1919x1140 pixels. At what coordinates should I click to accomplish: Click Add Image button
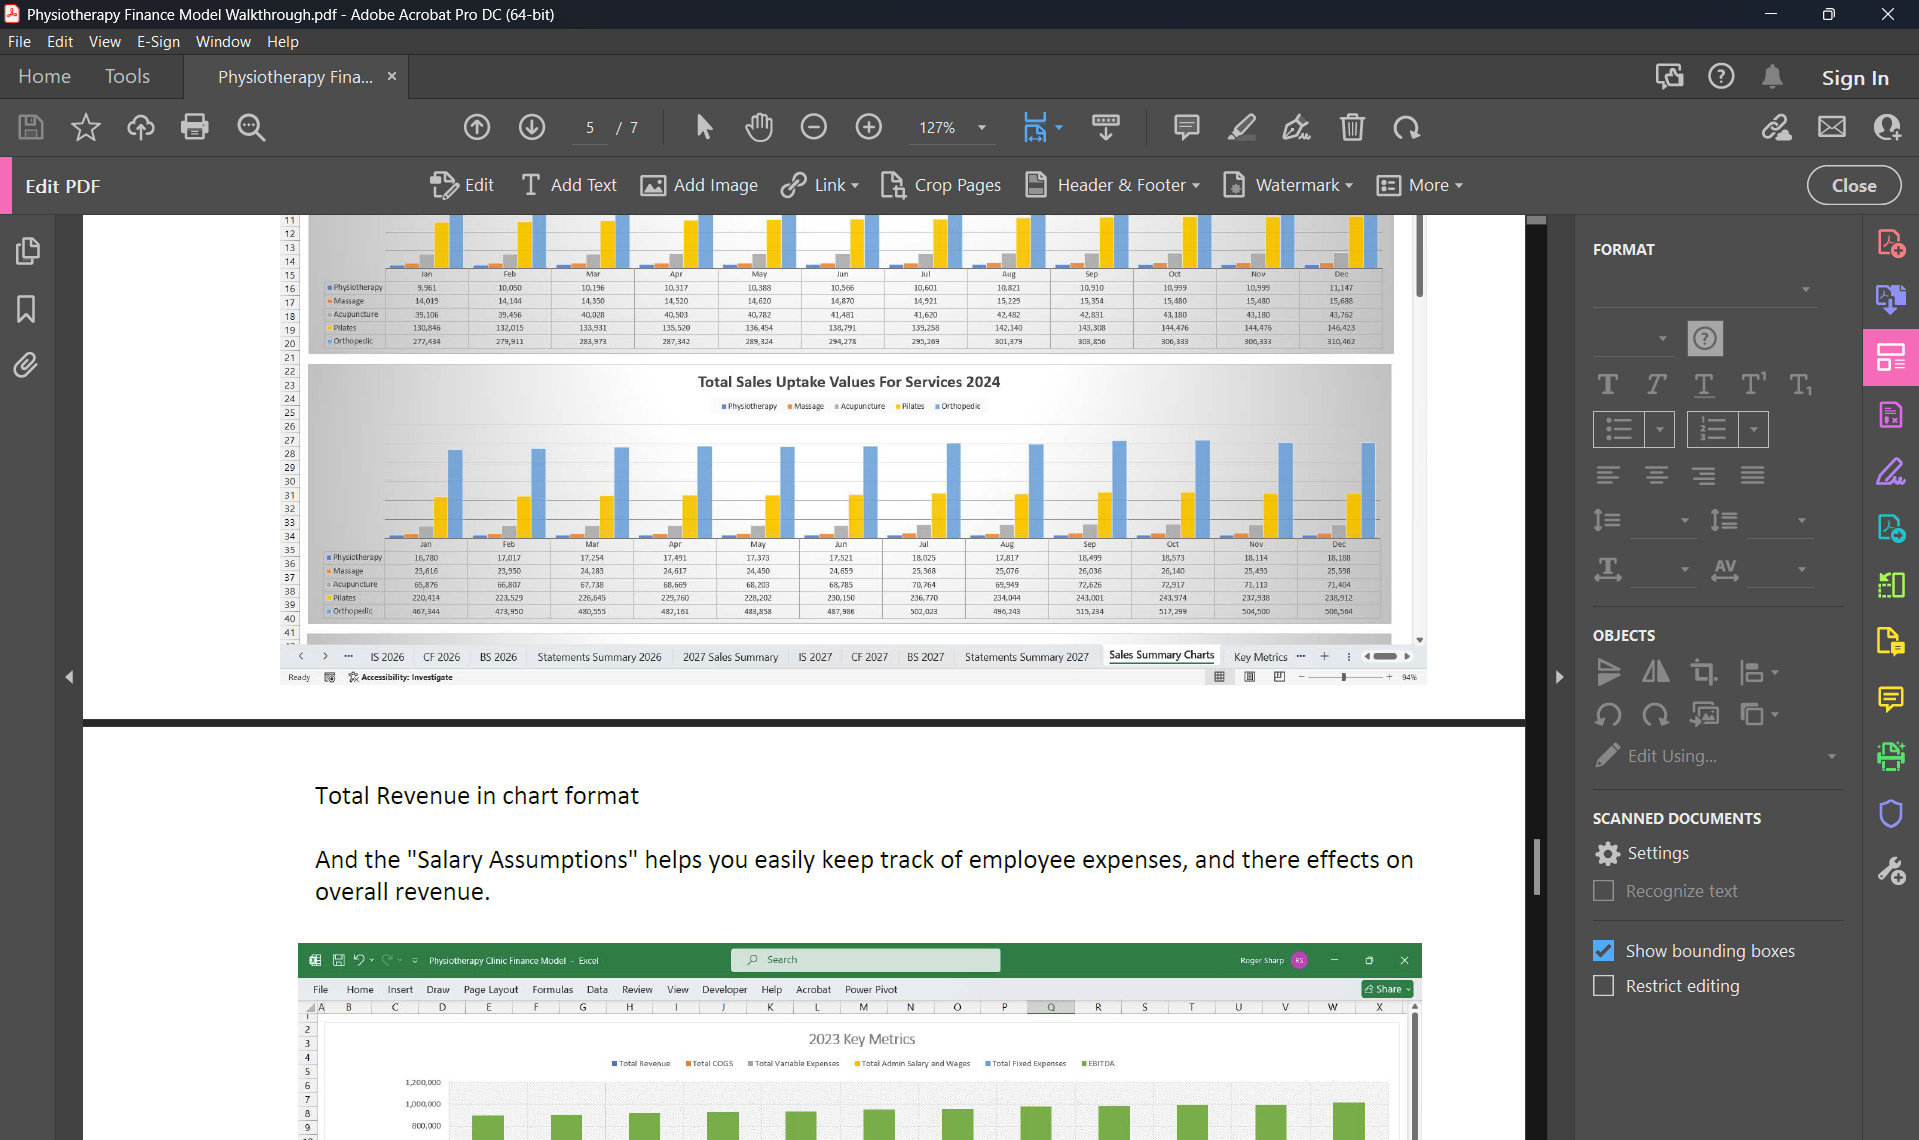coord(699,186)
